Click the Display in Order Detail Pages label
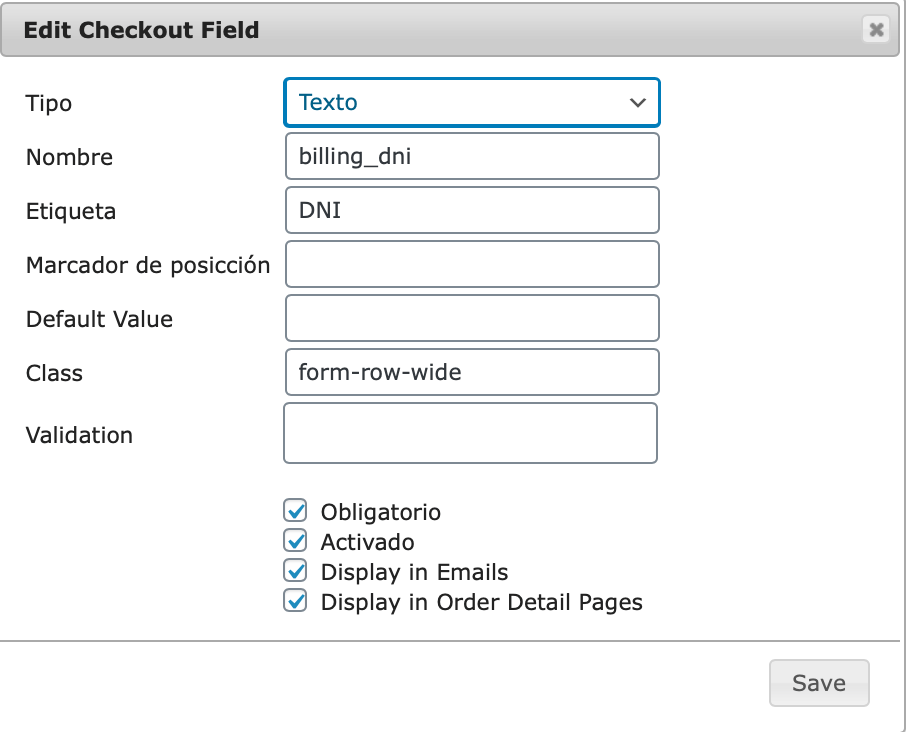 point(482,603)
